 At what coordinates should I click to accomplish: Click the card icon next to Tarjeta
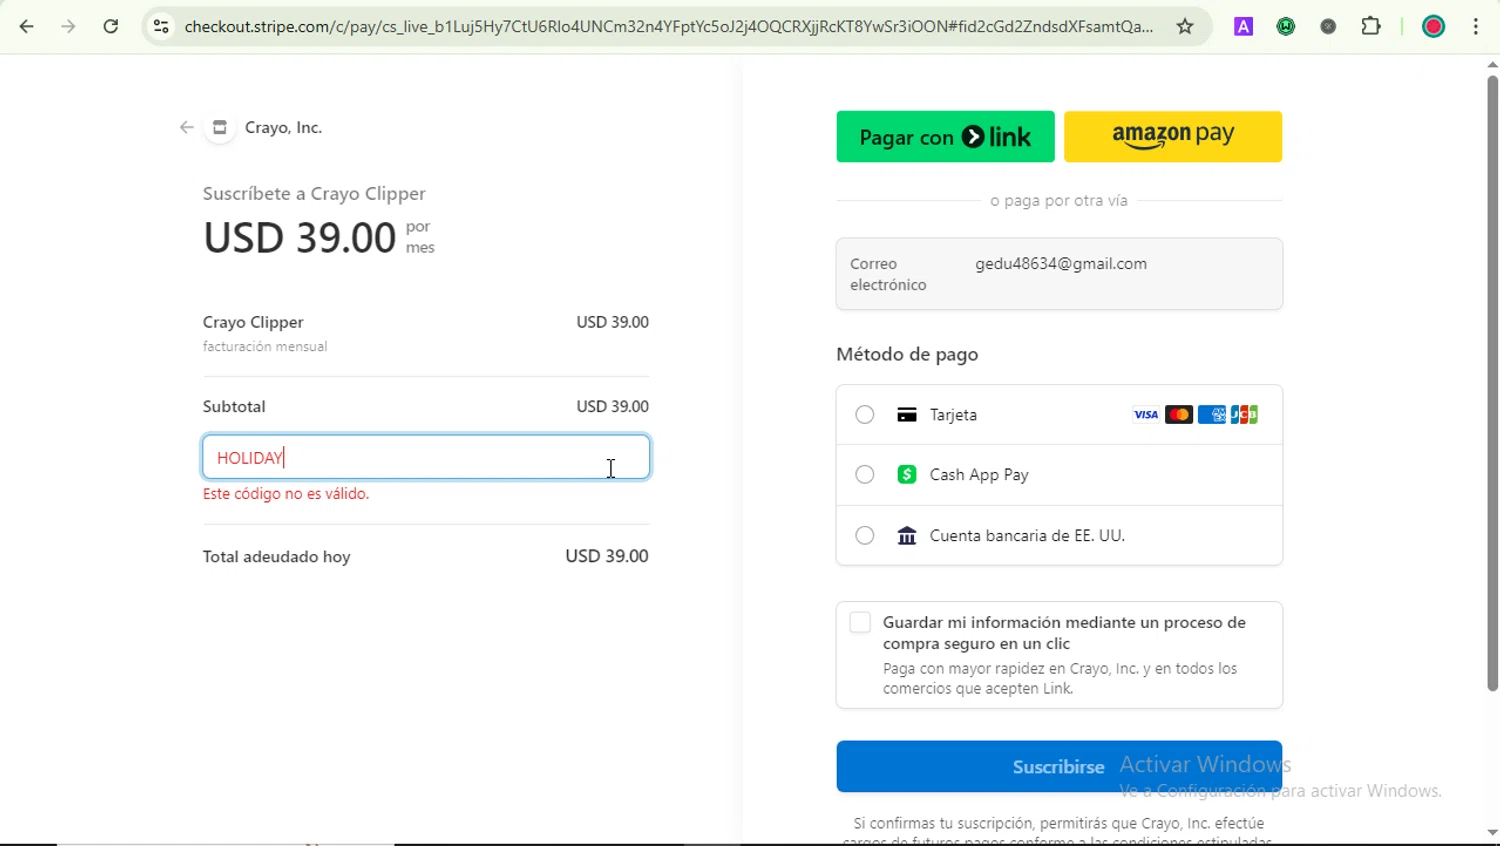[x=907, y=415]
